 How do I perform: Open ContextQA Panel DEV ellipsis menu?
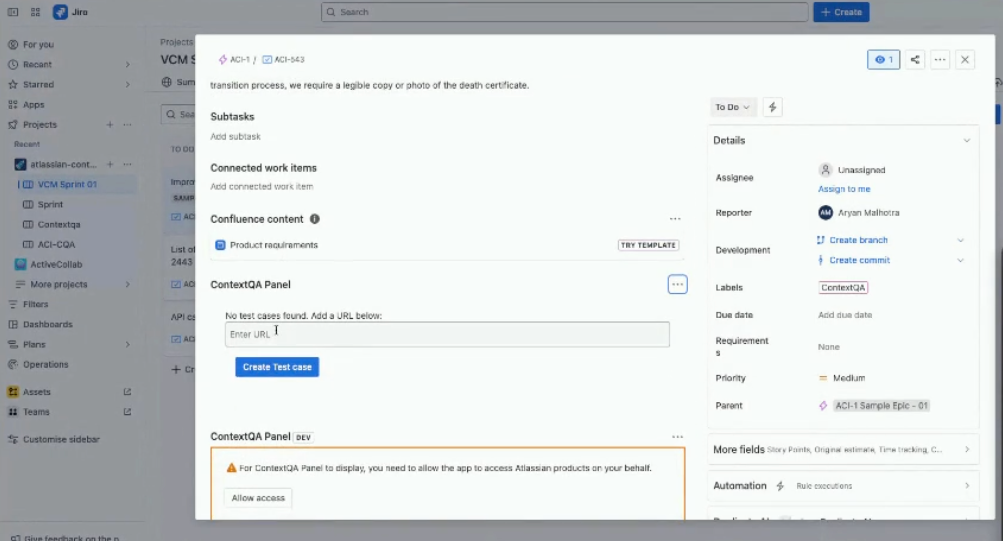click(x=677, y=437)
